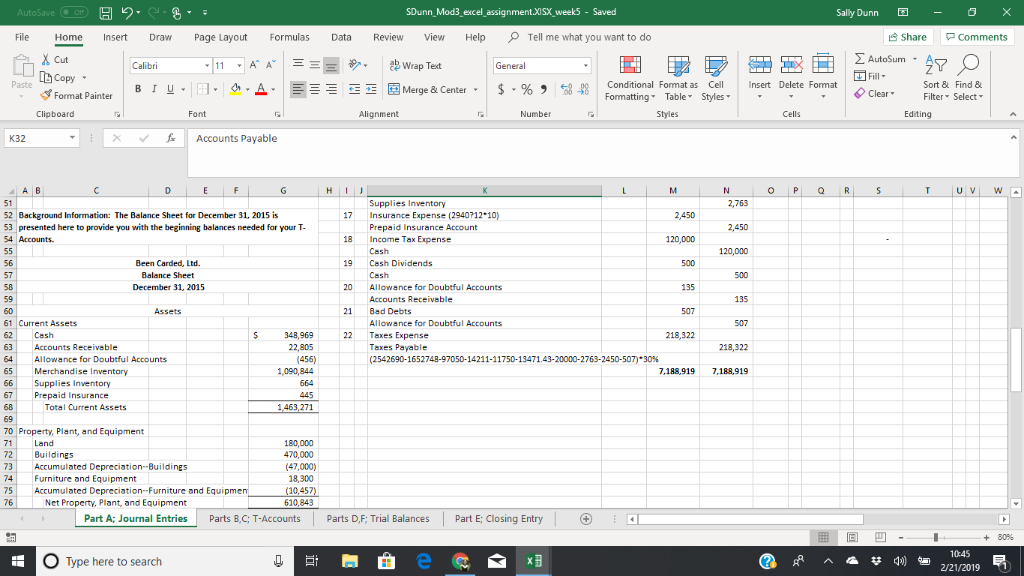Toggle Wrap Text on selected cell
This screenshot has width=1024, height=576.
pyautogui.click(x=415, y=66)
